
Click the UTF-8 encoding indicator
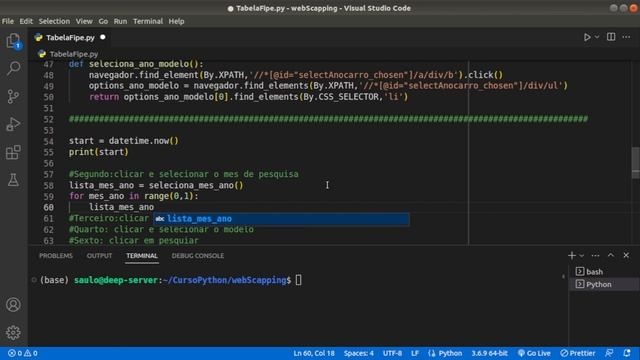[x=392, y=353]
